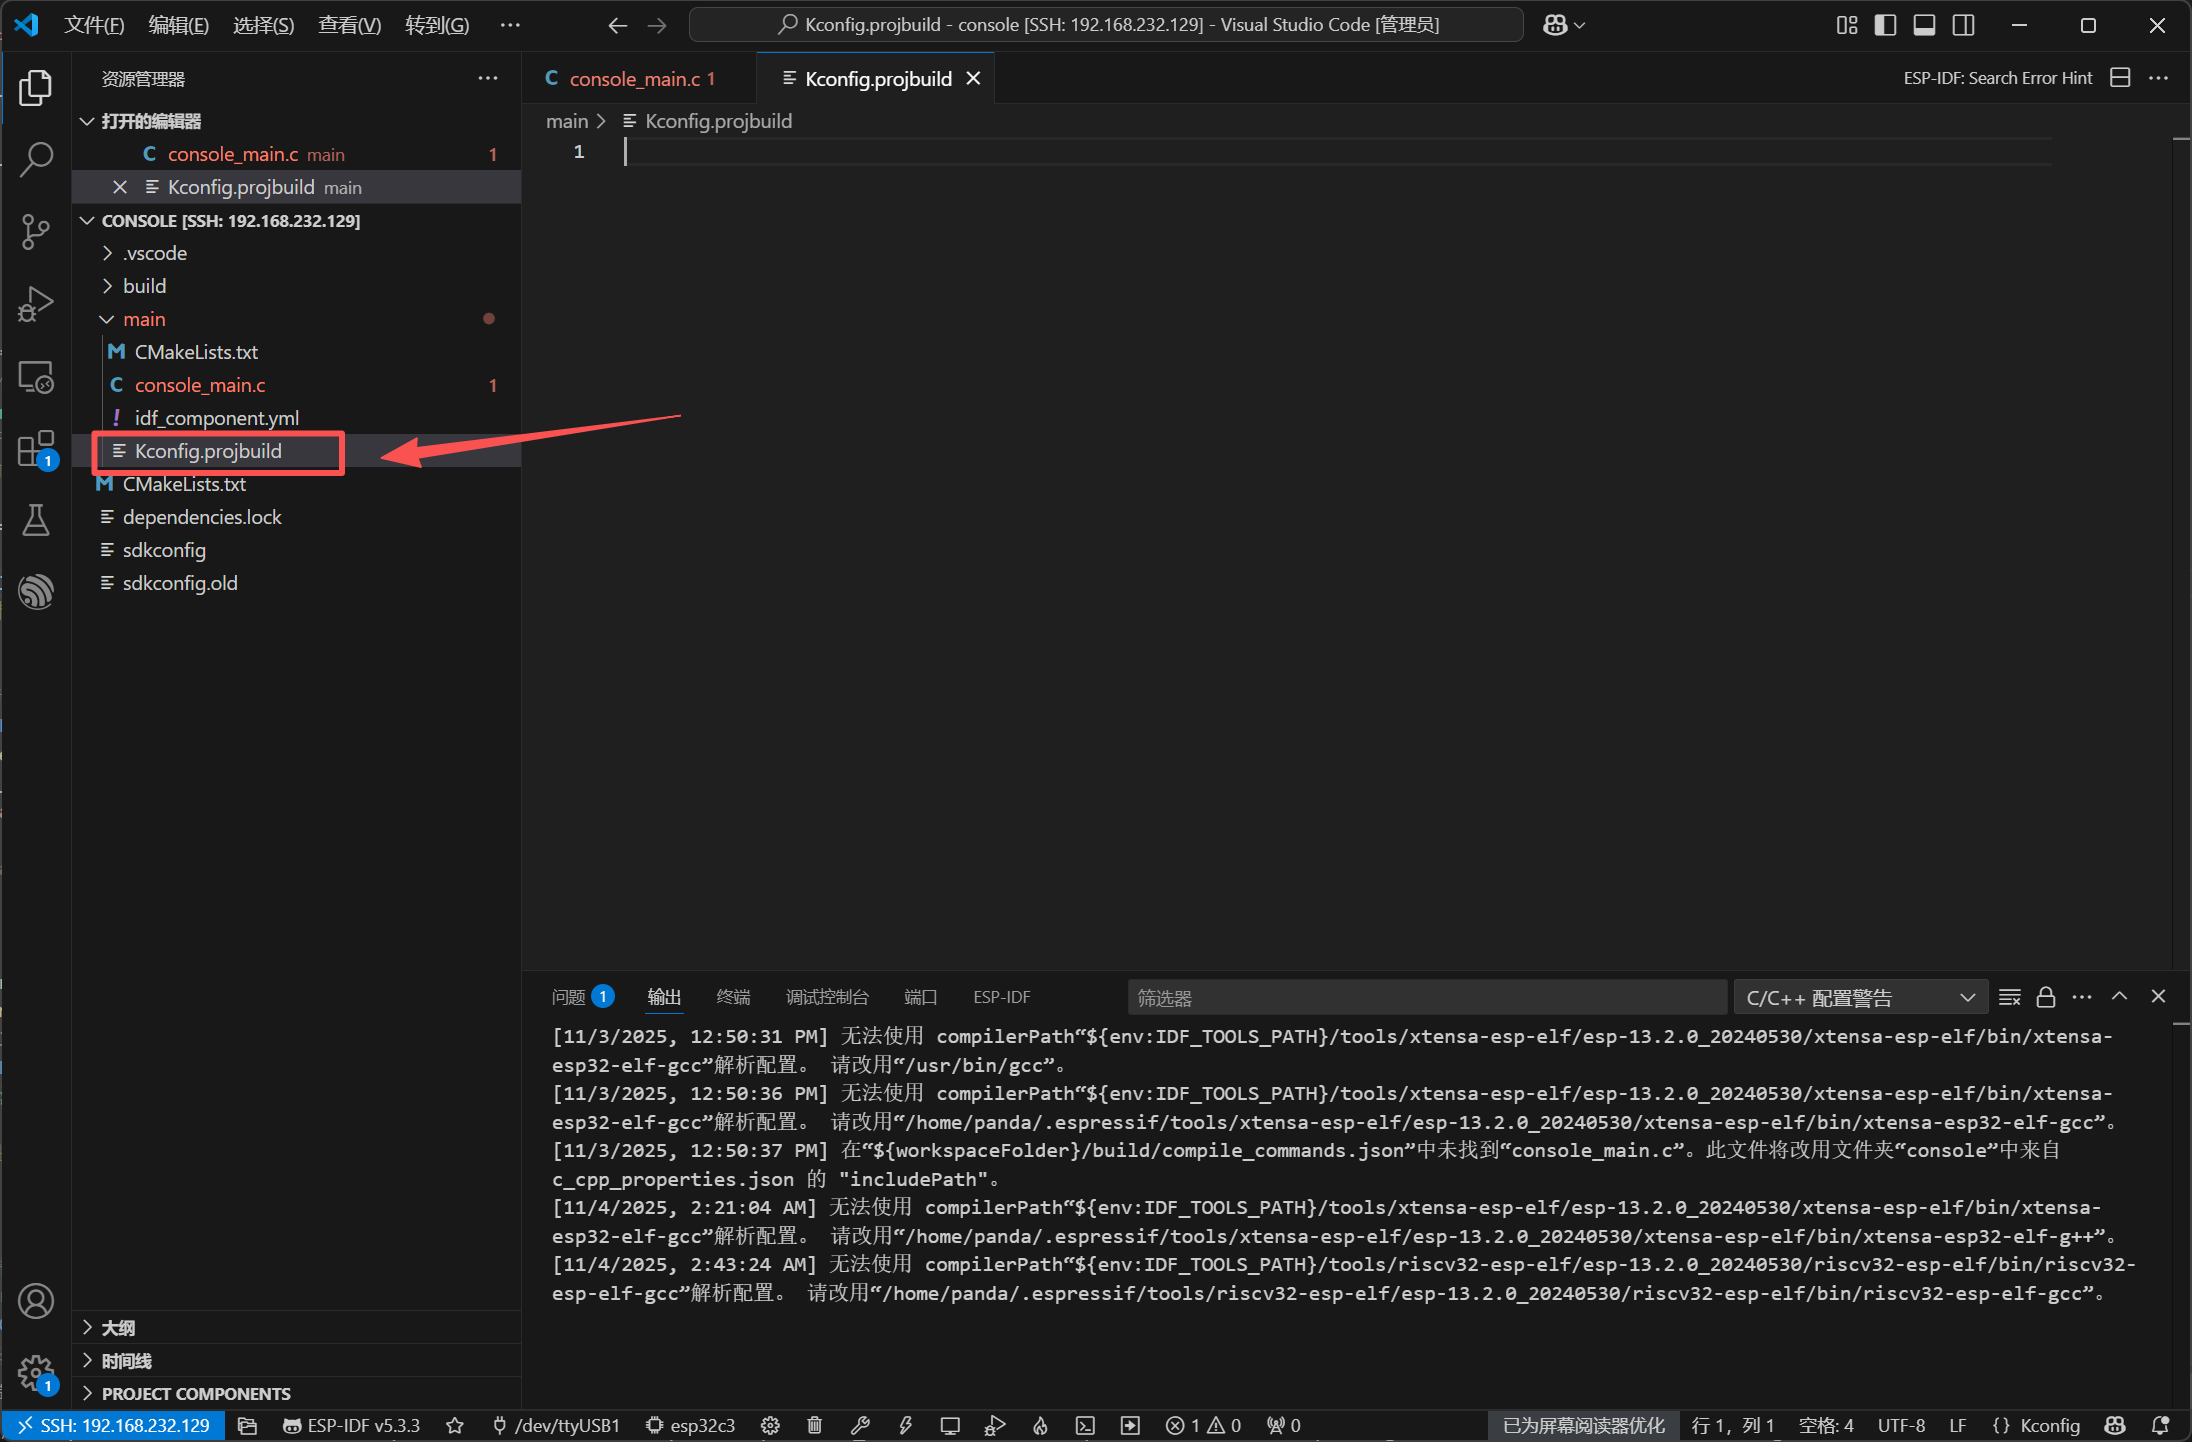
Task: Open Source Control view
Action: [36, 231]
